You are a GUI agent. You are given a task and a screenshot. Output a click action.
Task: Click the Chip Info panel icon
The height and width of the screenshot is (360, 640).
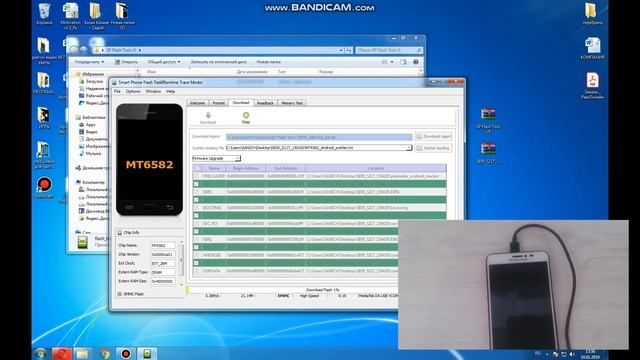tap(120, 233)
